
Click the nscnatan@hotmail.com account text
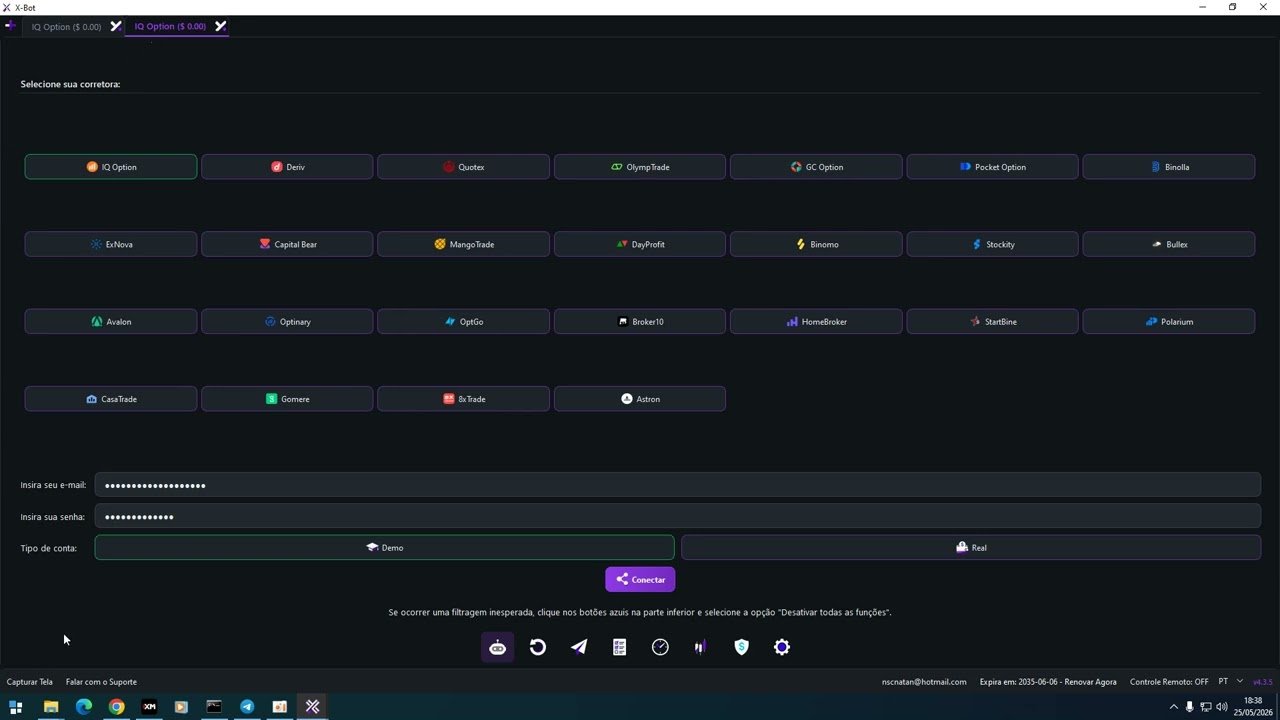[x=924, y=682]
